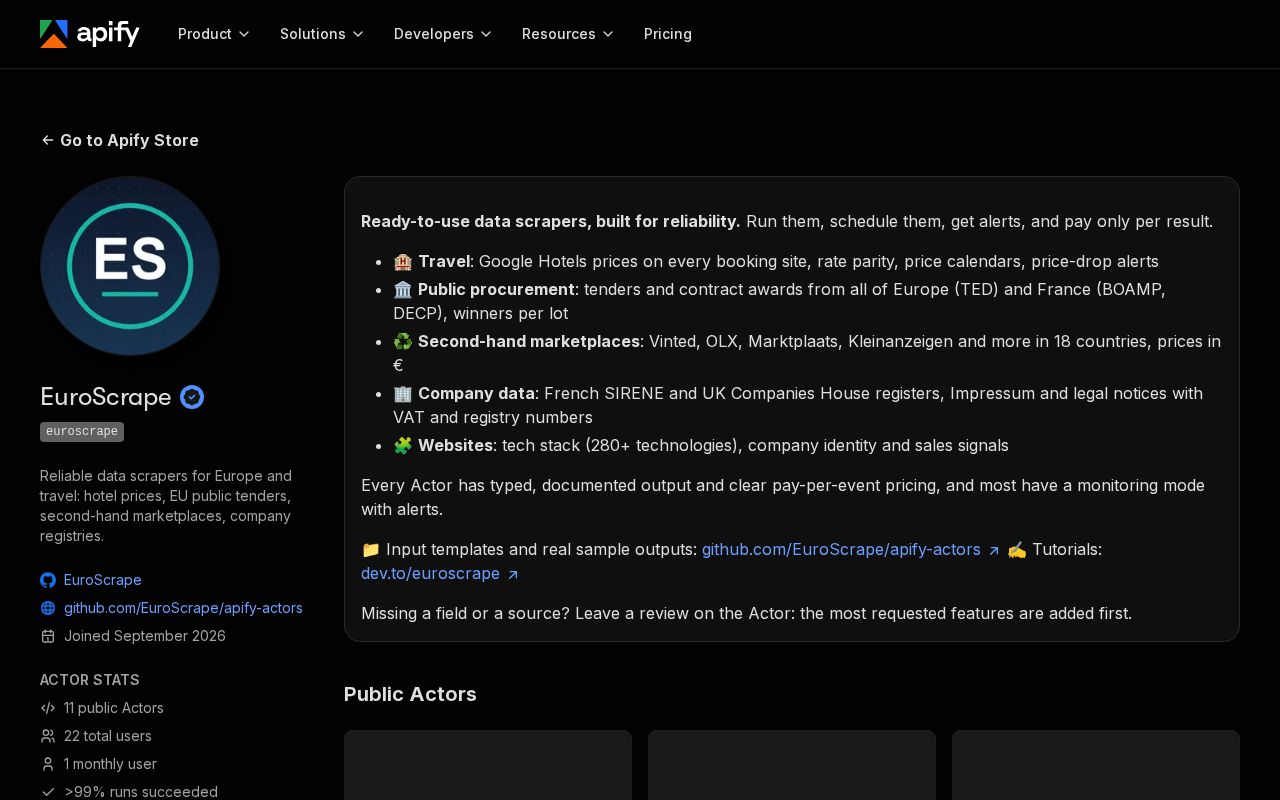Image resolution: width=1280 pixels, height=800 pixels.
Task: Click the euroscrape username tag
Action: coord(82,432)
